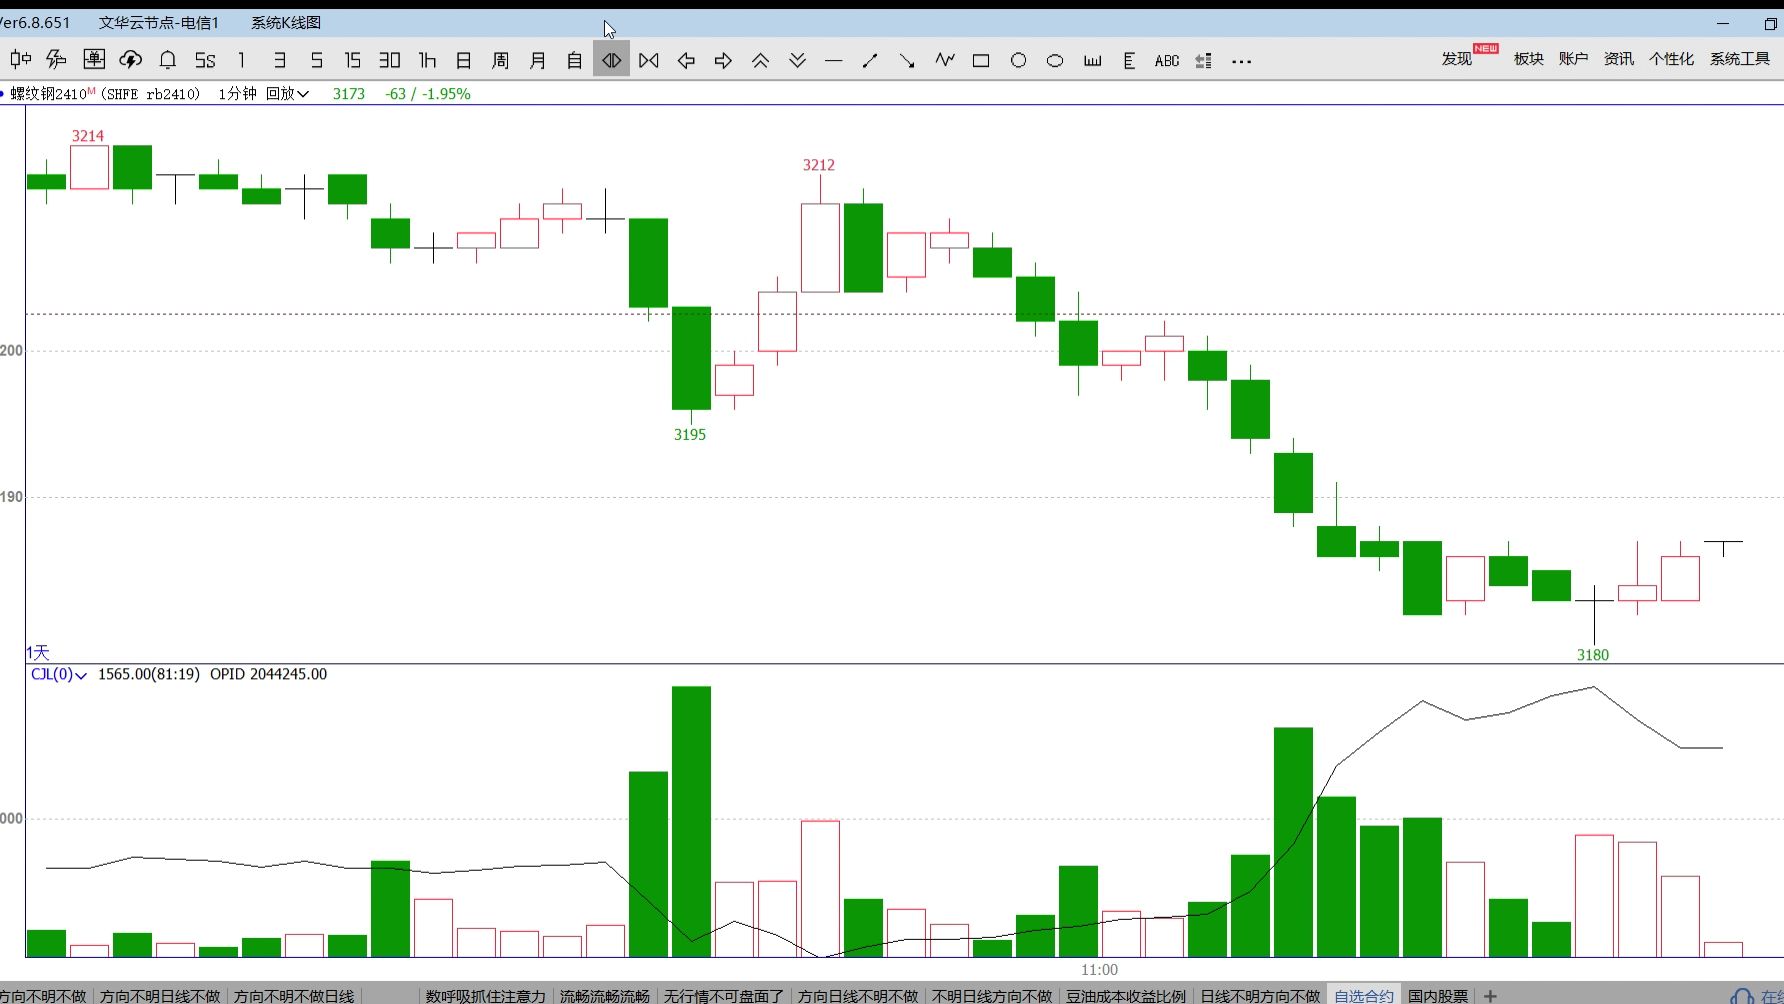Click the ABC text annotation tool

click(x=1166, y=61)
